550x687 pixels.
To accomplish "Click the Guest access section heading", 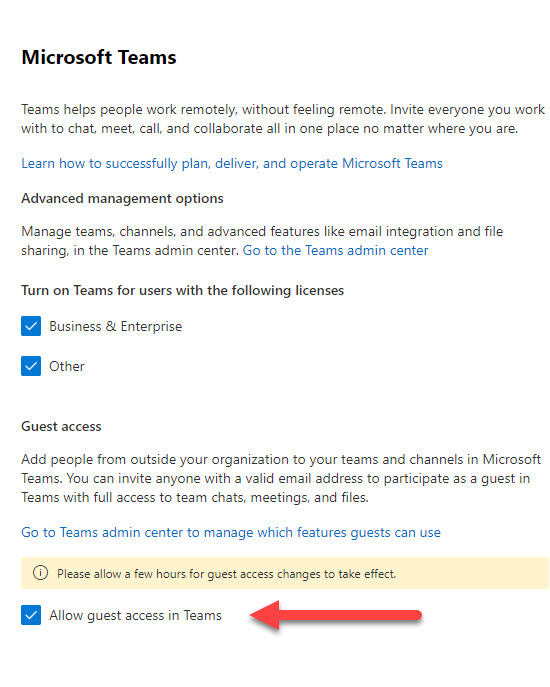I will 61,426.
